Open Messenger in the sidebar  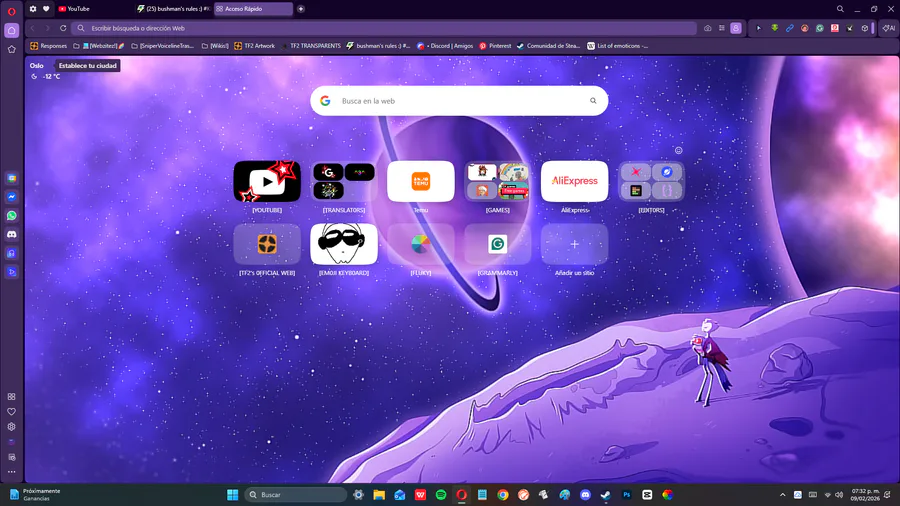(11, 197)
